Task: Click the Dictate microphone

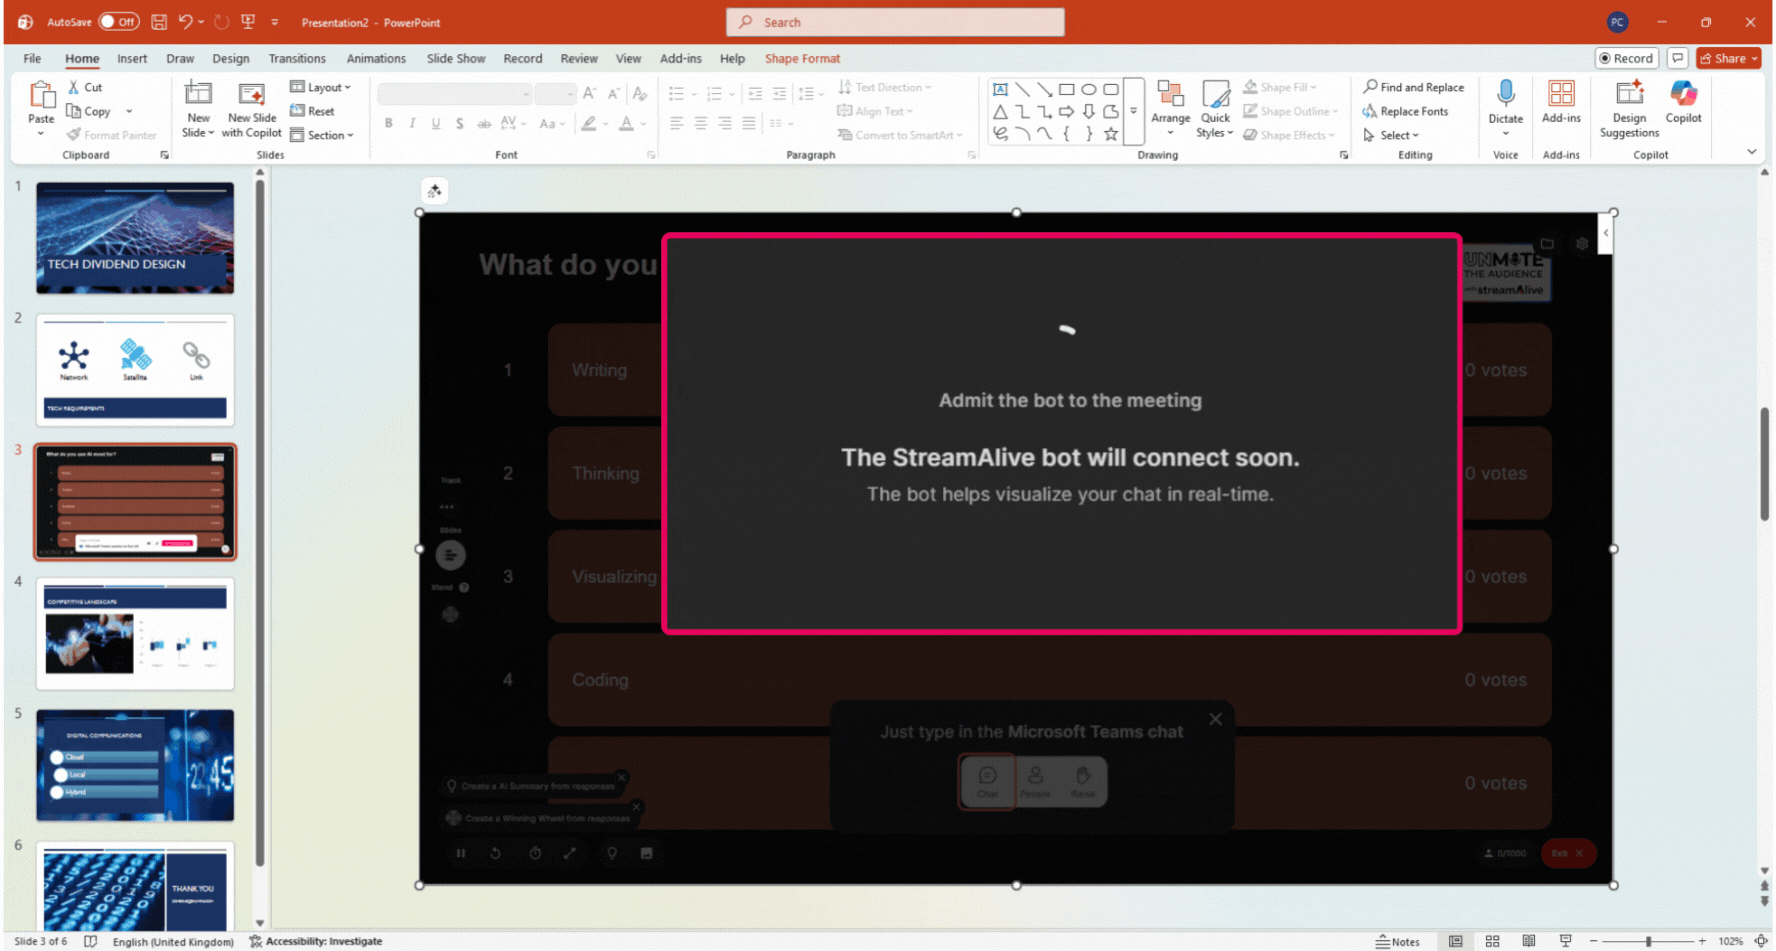Action: [x=1505, y=94]
